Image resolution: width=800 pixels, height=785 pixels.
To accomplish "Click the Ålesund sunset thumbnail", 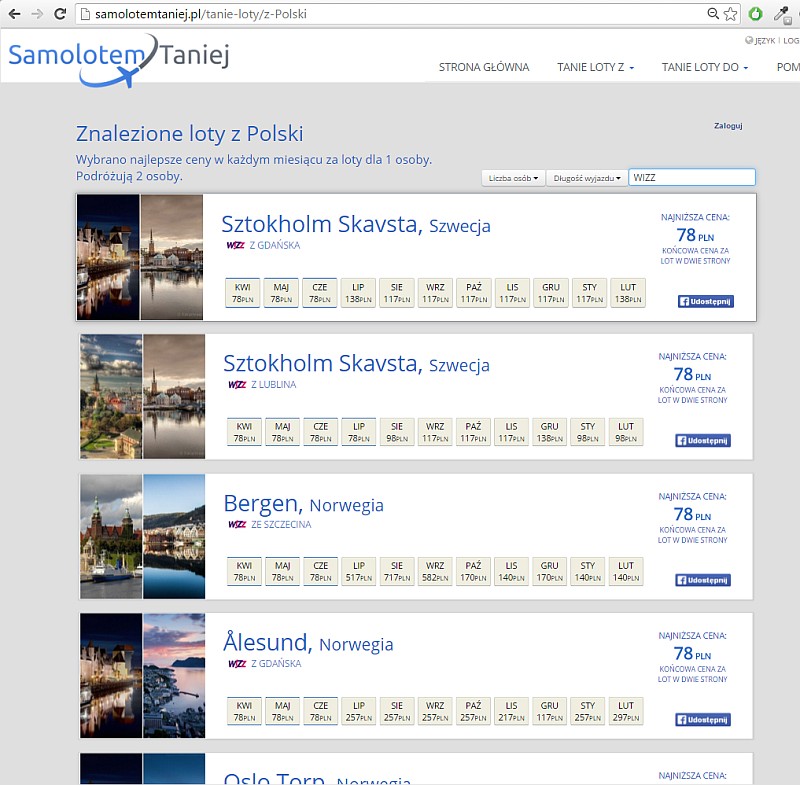I will tap(174, 675).
